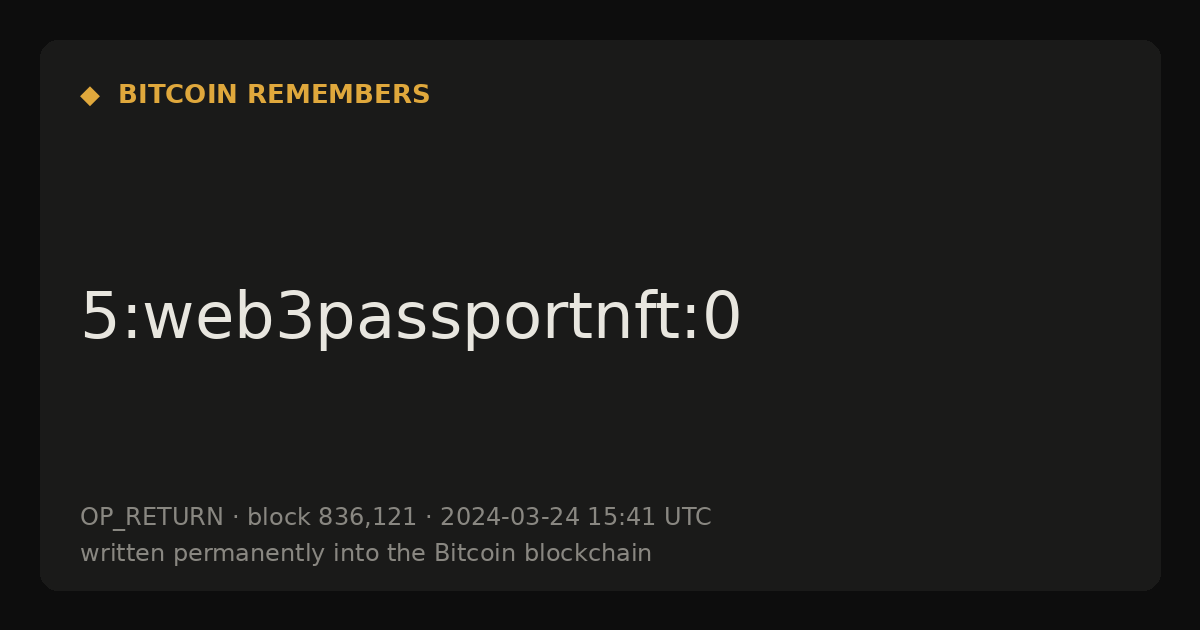Click the written permanently caption line
1200x630 pixels.
point(366,554)
